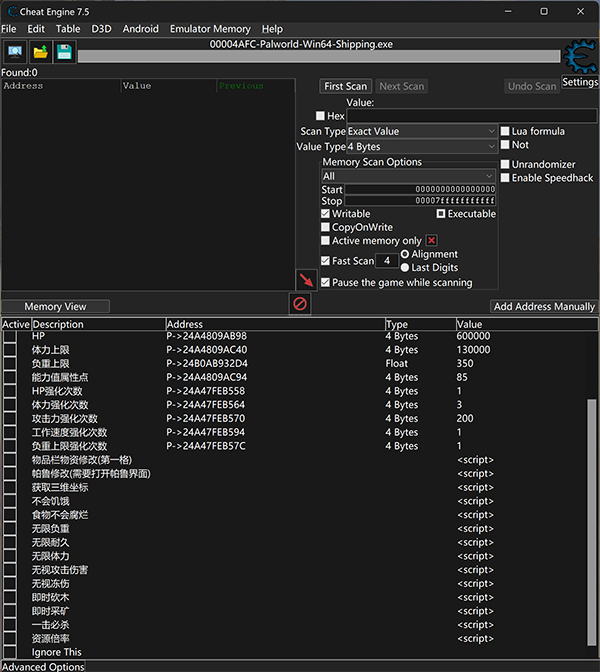Click the Address column header in found list

pos(61,86)
